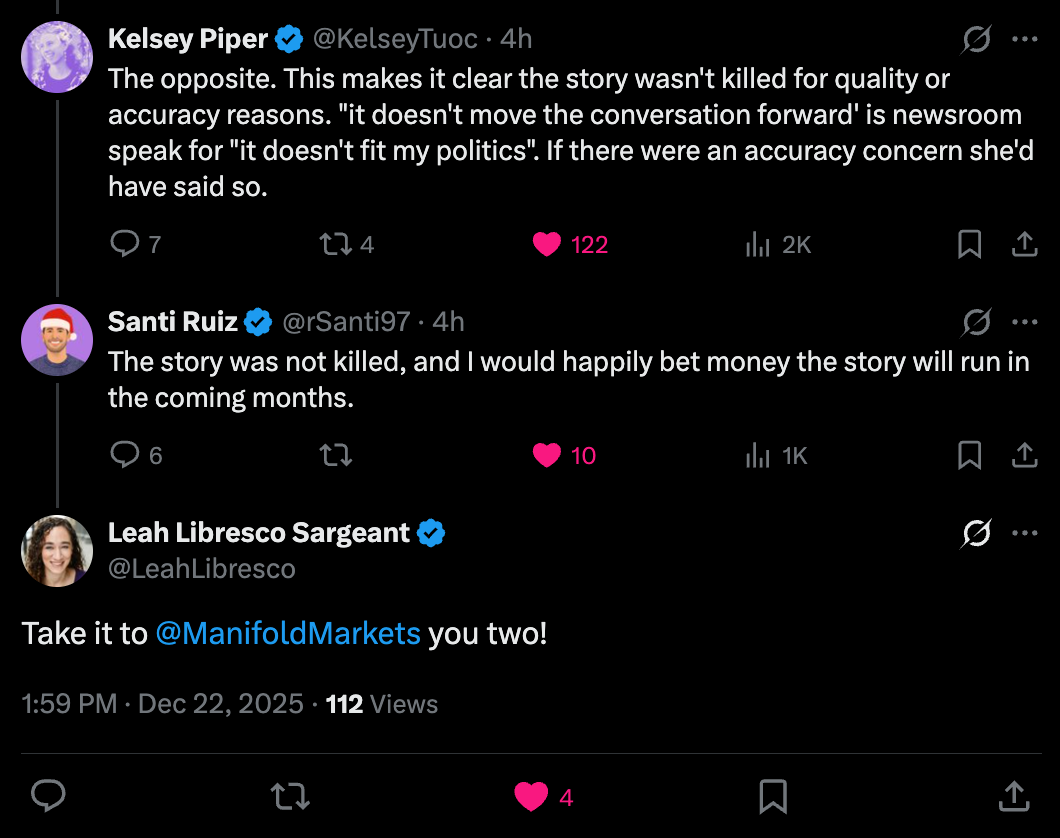Screen dimensions: 1060x838
Task: Open more options on Kelsey Piper's tweet
Action: 1025,40
